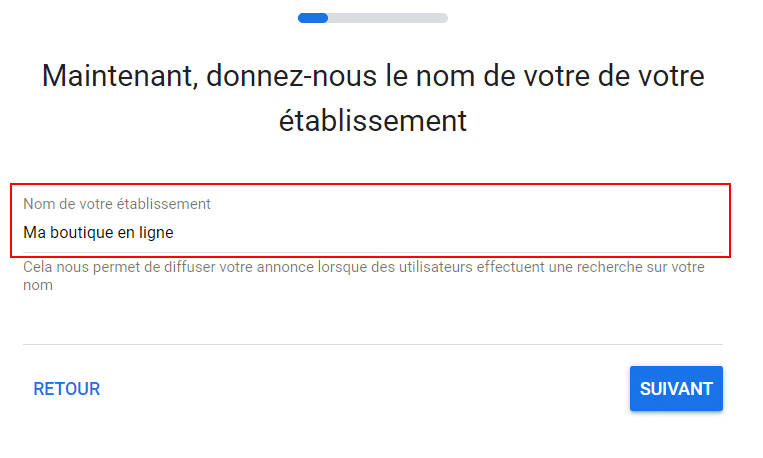Click the word "nom" ending the helper text
763x458 pixels.
click(38, 286)
